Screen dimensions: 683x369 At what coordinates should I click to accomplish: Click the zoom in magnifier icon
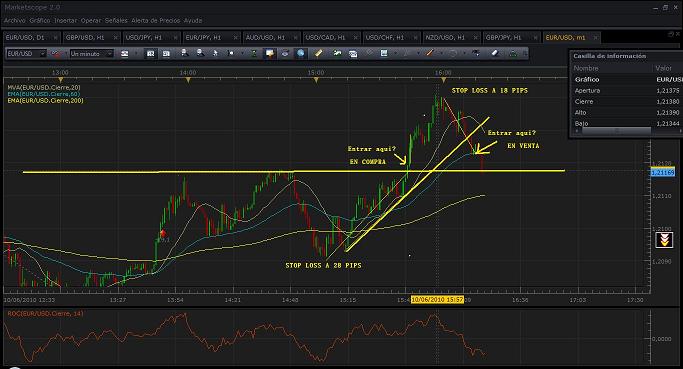(x=185, y=53)
